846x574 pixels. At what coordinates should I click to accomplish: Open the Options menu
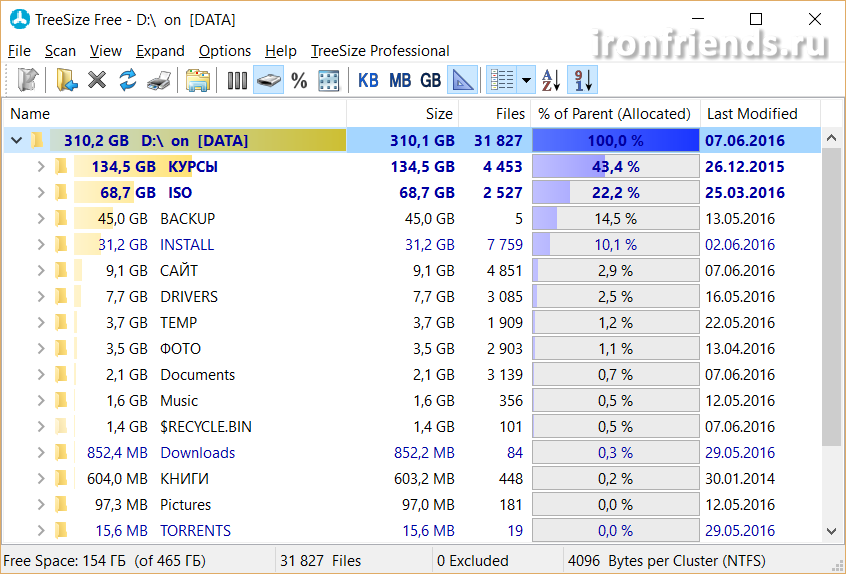(225, 51)
